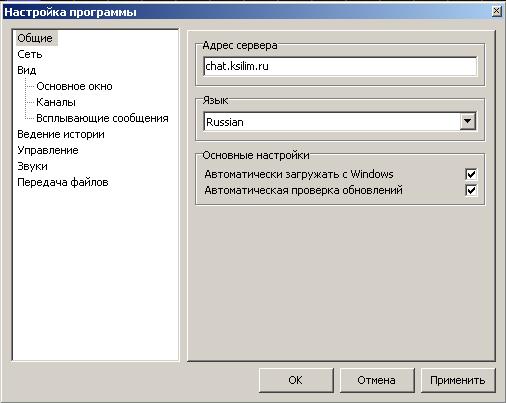
Task: Click the OK button
Action: (296, 380)
